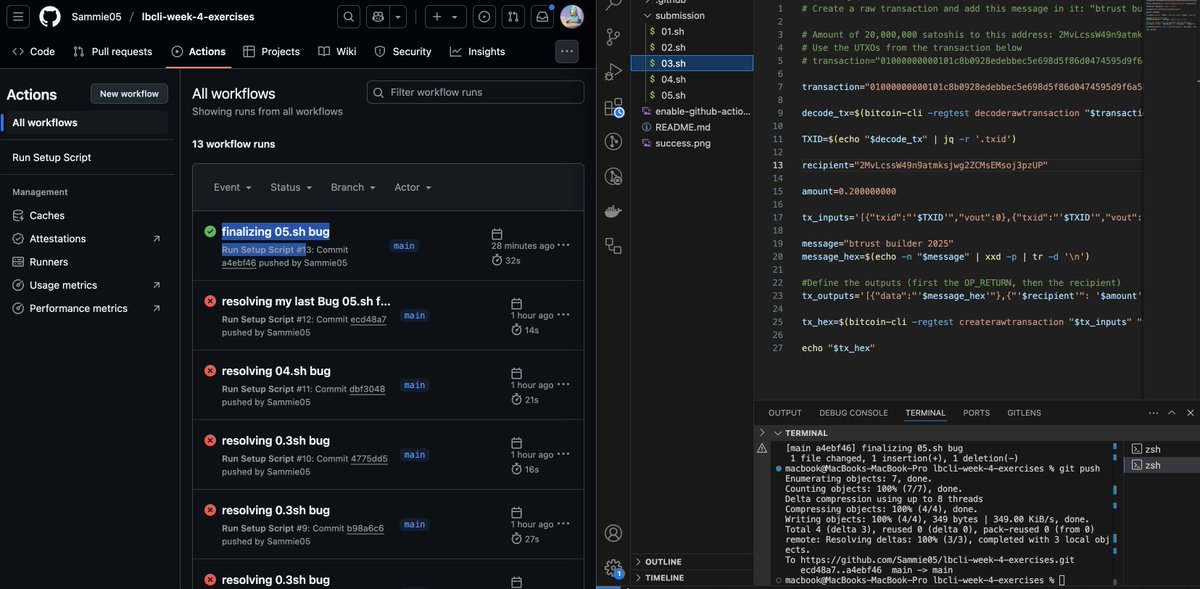
Task: Switch to the PORTS panel tab
Action: click(976, 413)
